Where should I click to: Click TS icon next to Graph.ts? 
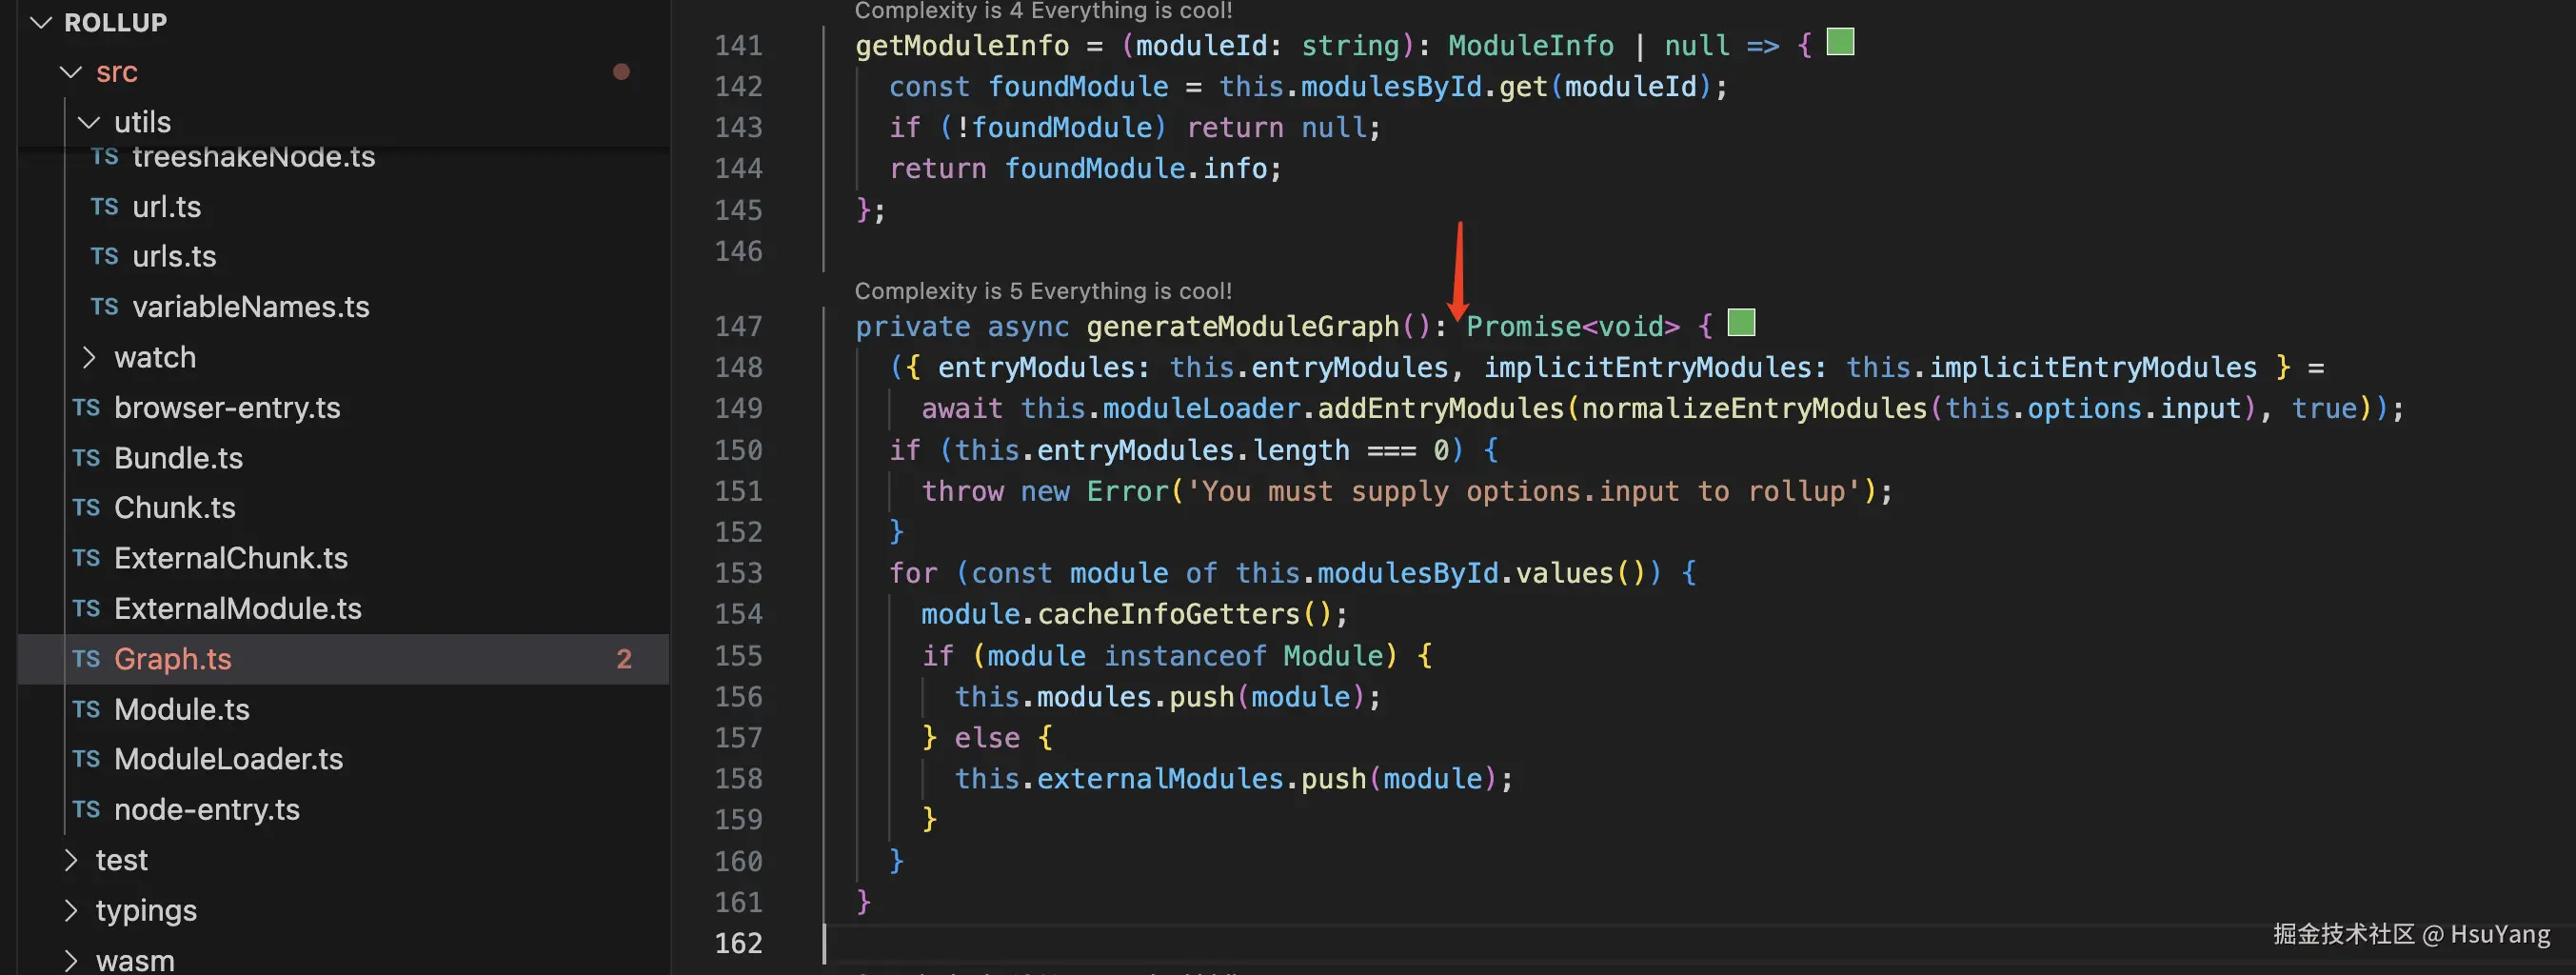point(86,659)
